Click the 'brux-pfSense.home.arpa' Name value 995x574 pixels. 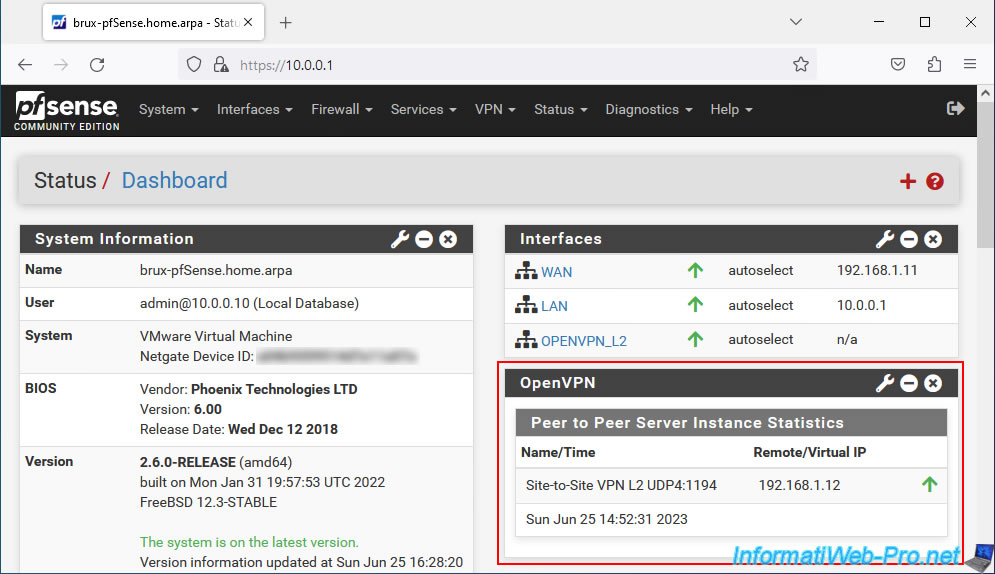216,270
